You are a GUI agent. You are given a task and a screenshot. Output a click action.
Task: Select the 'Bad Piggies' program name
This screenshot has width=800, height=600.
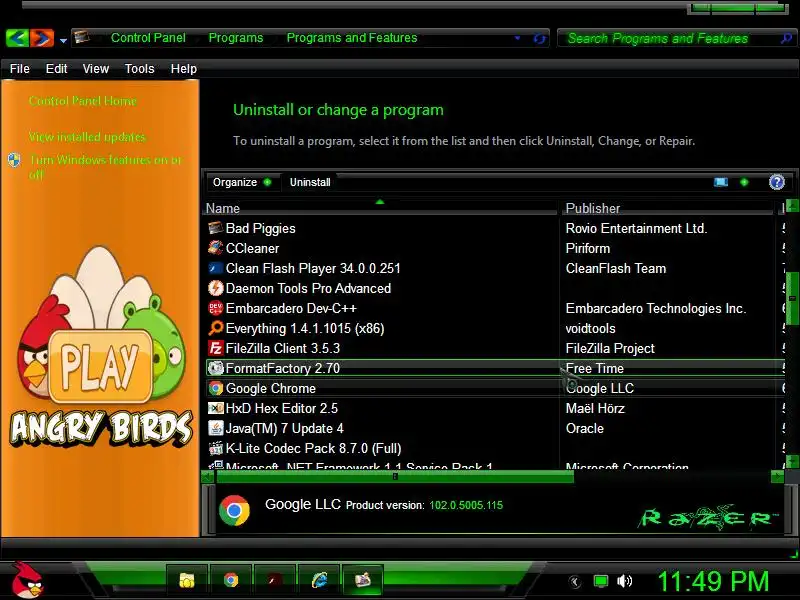point(260,228)
